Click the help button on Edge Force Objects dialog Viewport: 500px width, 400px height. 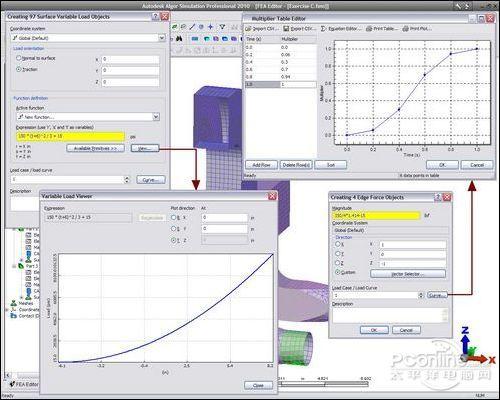click(438, 197)
